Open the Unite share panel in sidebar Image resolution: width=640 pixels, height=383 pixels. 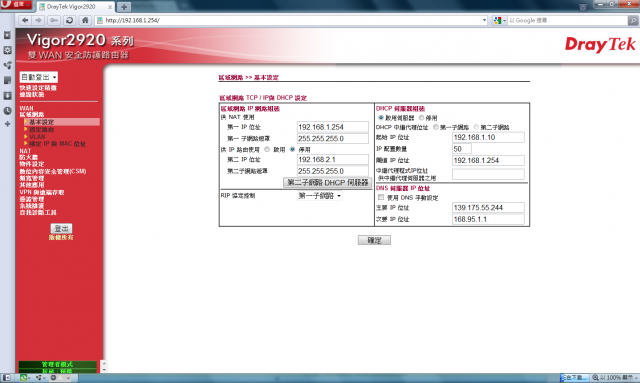7,65
